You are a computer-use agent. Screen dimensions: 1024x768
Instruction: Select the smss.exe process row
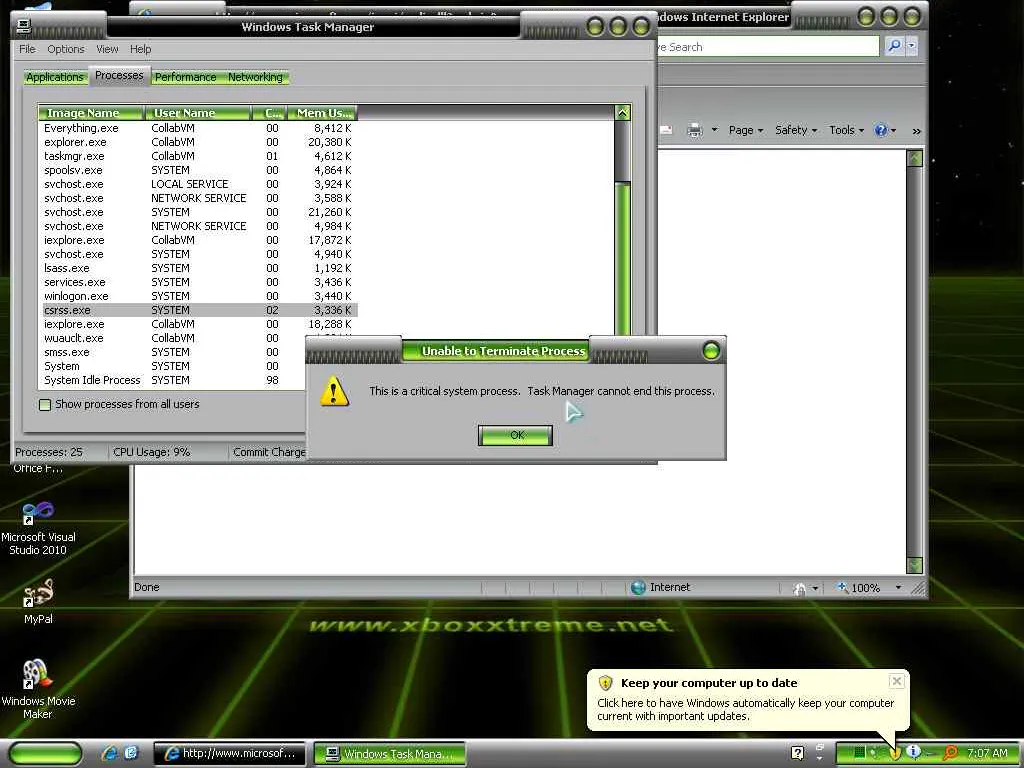point(173,352)
